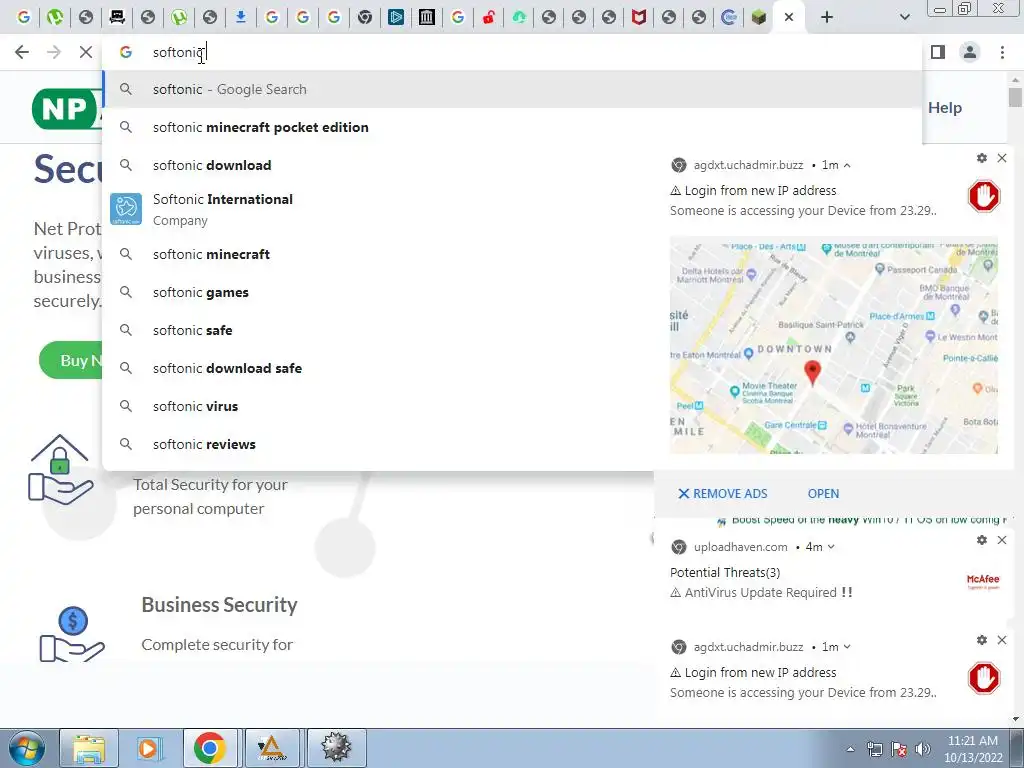Go back to the previous page
The width and height of the screenshot is (1024, 768).
(x=22, y=52)
